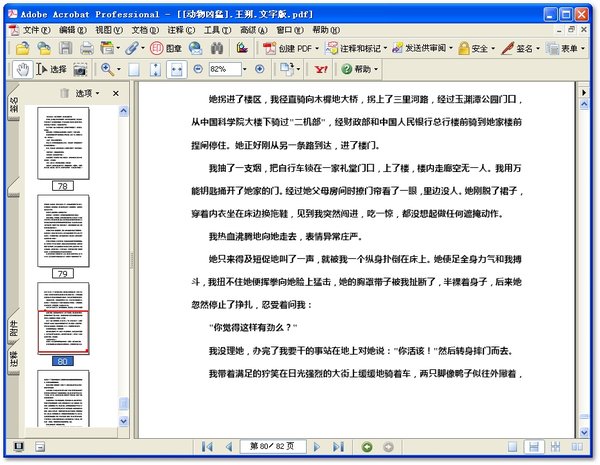This screenshot has height=465, width=600.
Task: Open the 窗口 menu
Action: [x=290, y=29]
